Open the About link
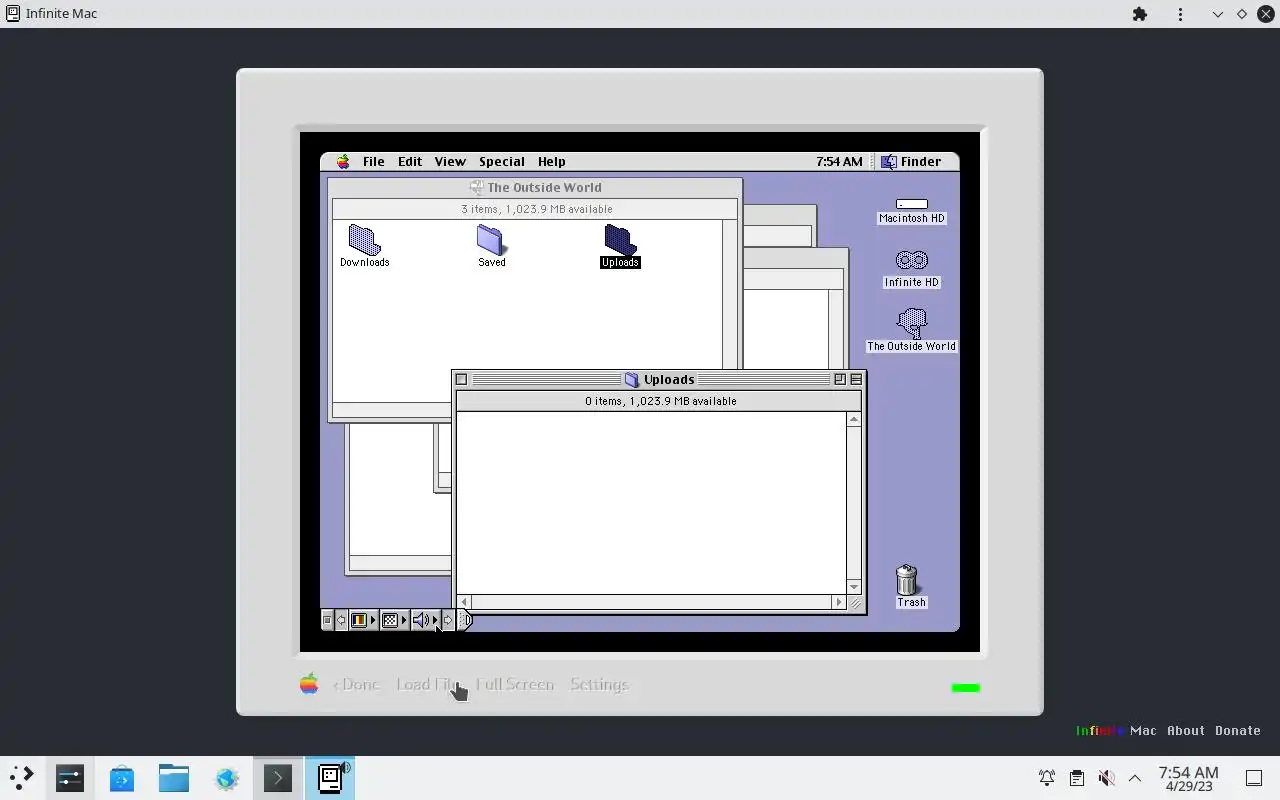The height and width of the screenshot is (800, 1280). 1186,730
